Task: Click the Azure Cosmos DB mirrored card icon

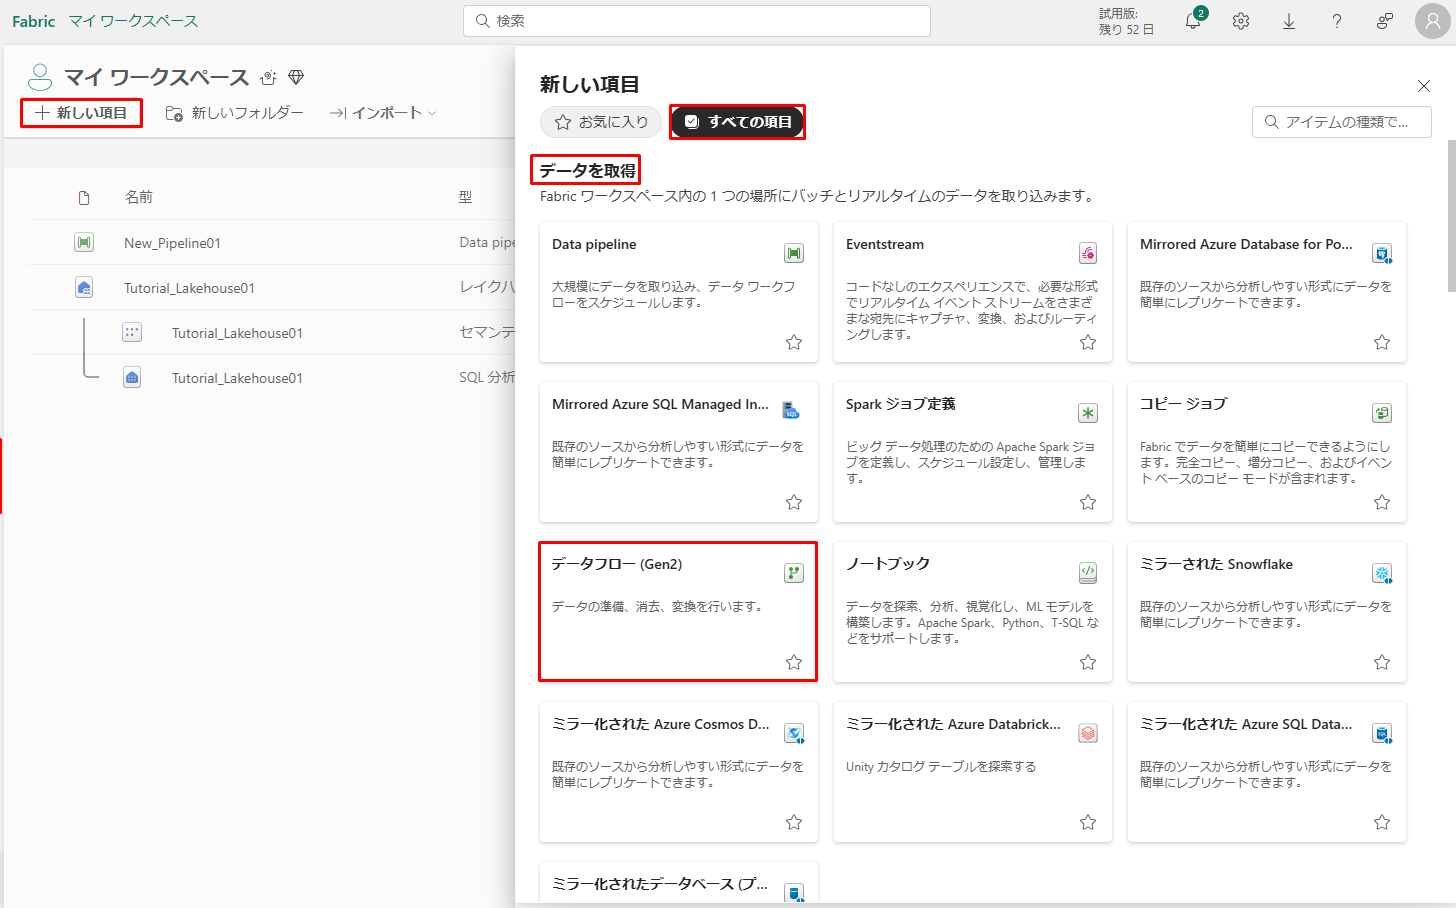Action: [x=794, y=733]
